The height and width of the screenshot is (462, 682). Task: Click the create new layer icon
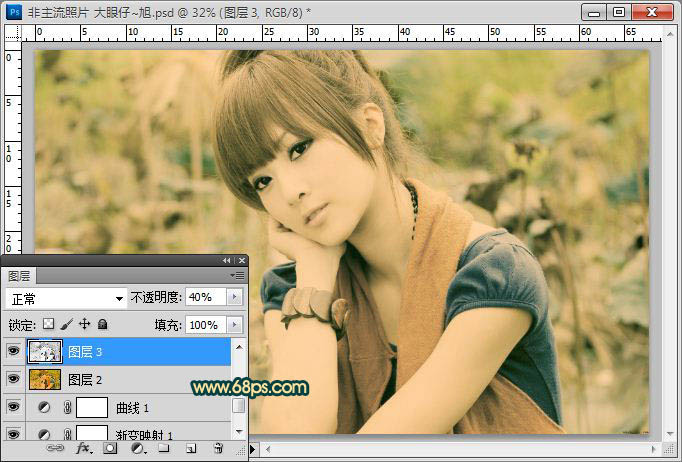click(189, 449)
